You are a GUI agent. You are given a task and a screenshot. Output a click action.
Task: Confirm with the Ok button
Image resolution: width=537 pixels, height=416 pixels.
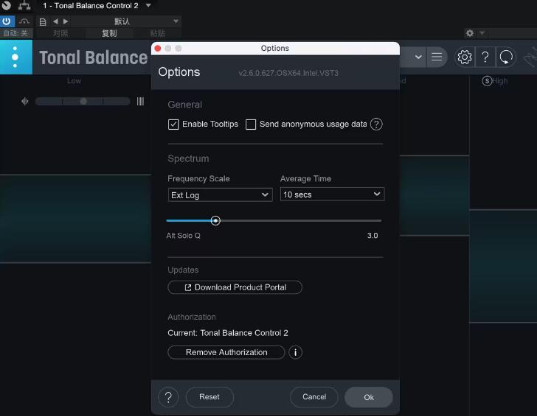[x=369, y=397]
